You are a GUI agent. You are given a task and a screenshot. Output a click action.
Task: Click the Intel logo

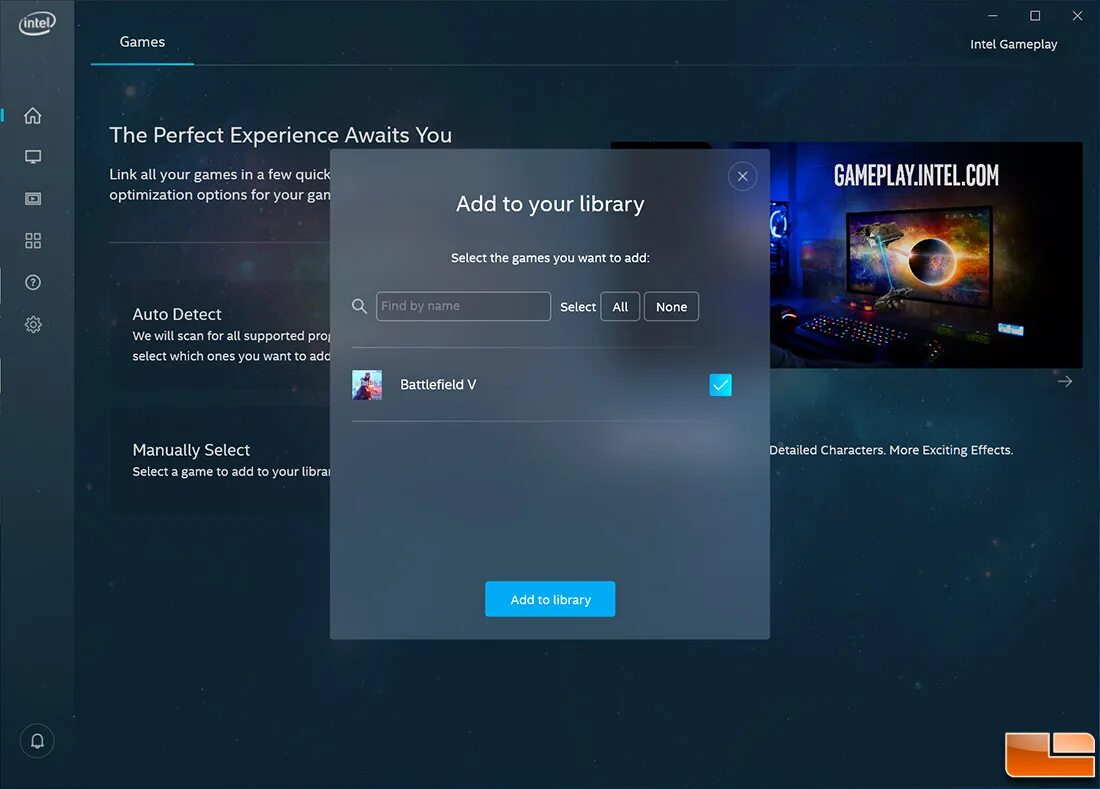coord(36,23)
